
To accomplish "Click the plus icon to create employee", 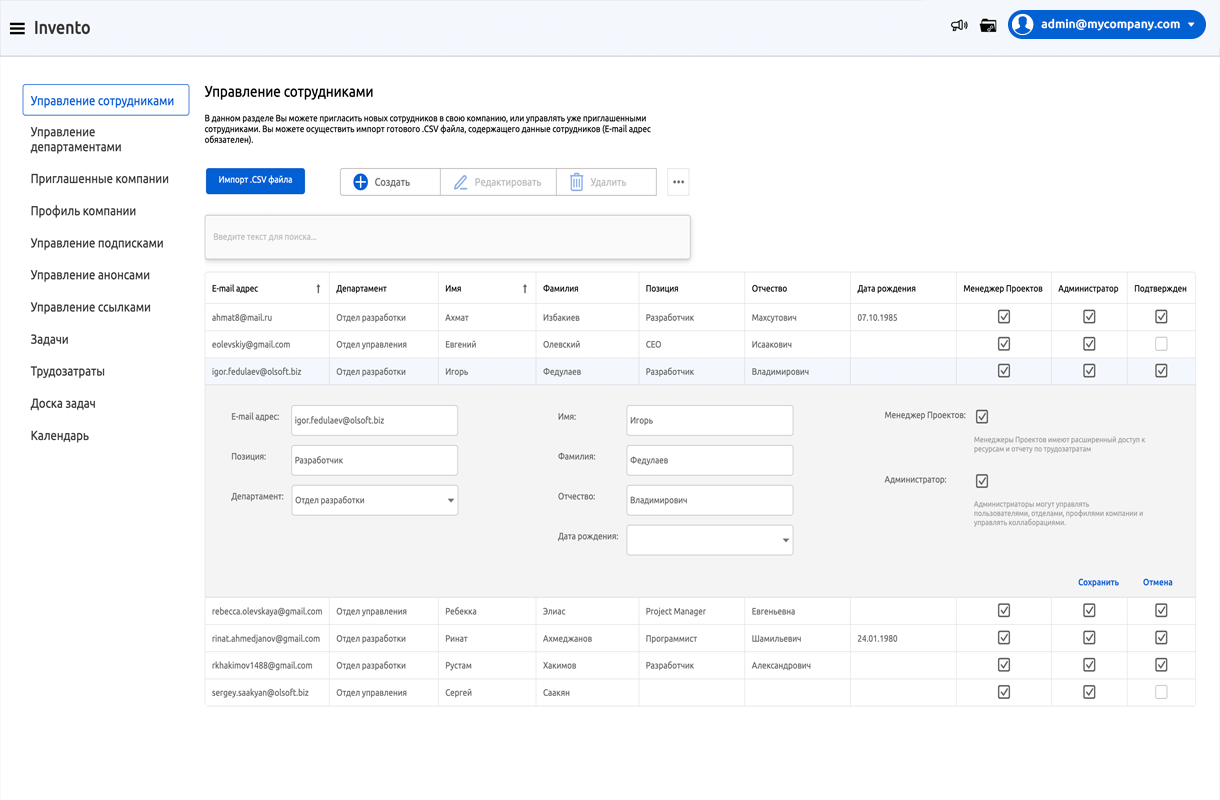I will (x=361, y=182).
